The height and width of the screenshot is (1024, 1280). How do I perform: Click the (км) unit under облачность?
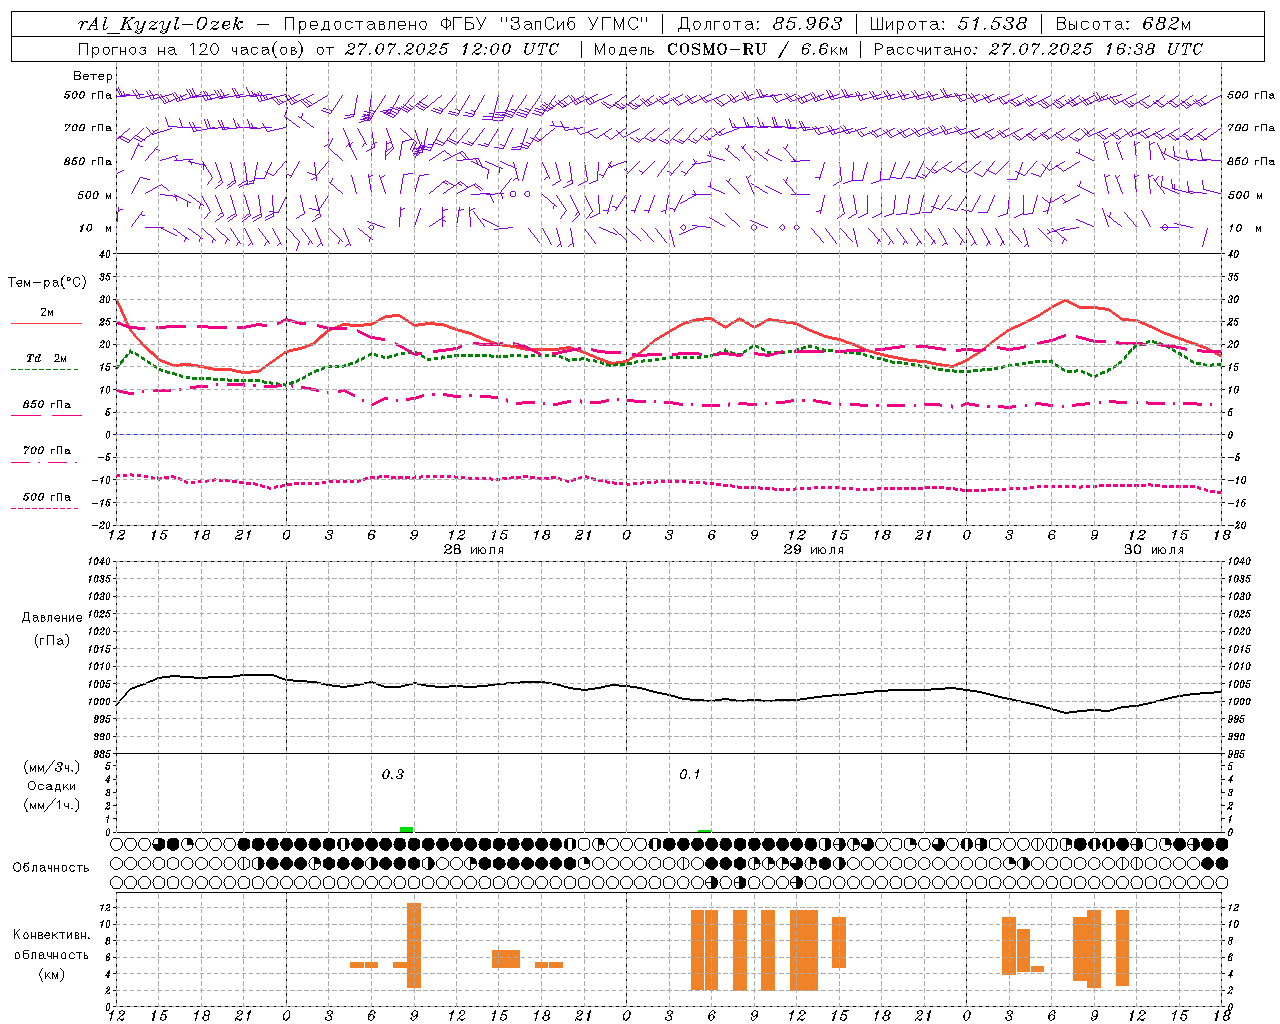tap(51, 973)
